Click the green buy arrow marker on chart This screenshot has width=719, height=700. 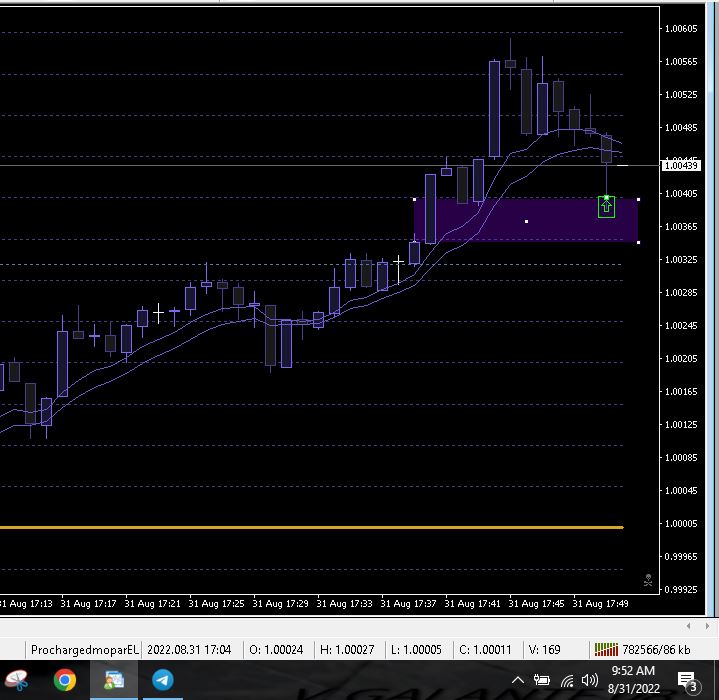tap(606, 207)
